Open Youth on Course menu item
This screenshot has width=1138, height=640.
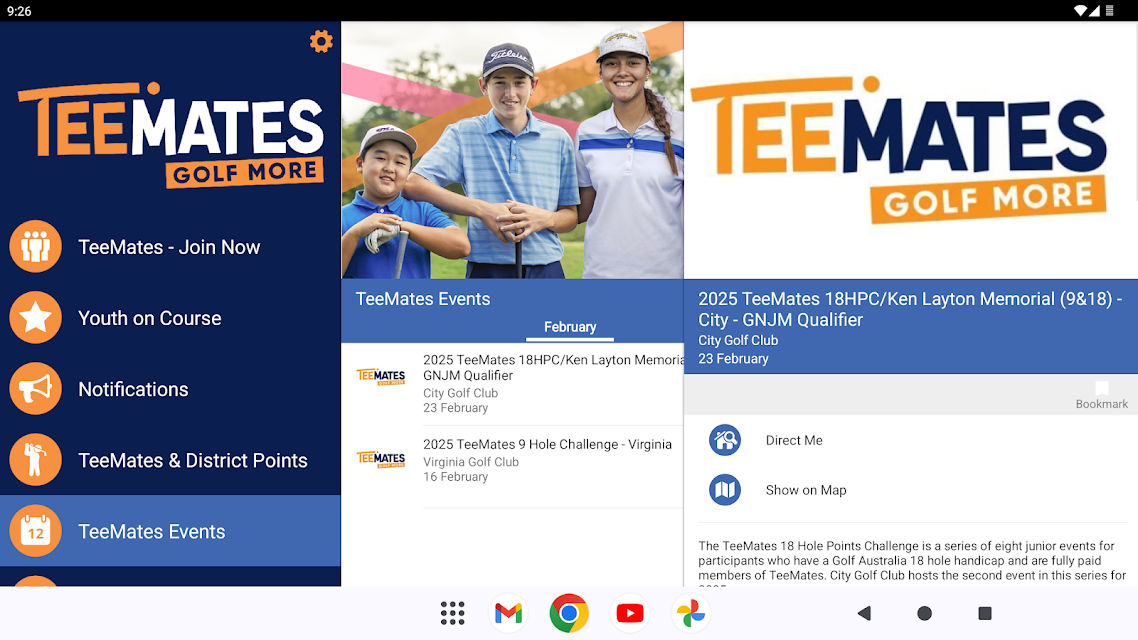pos(171,318)
